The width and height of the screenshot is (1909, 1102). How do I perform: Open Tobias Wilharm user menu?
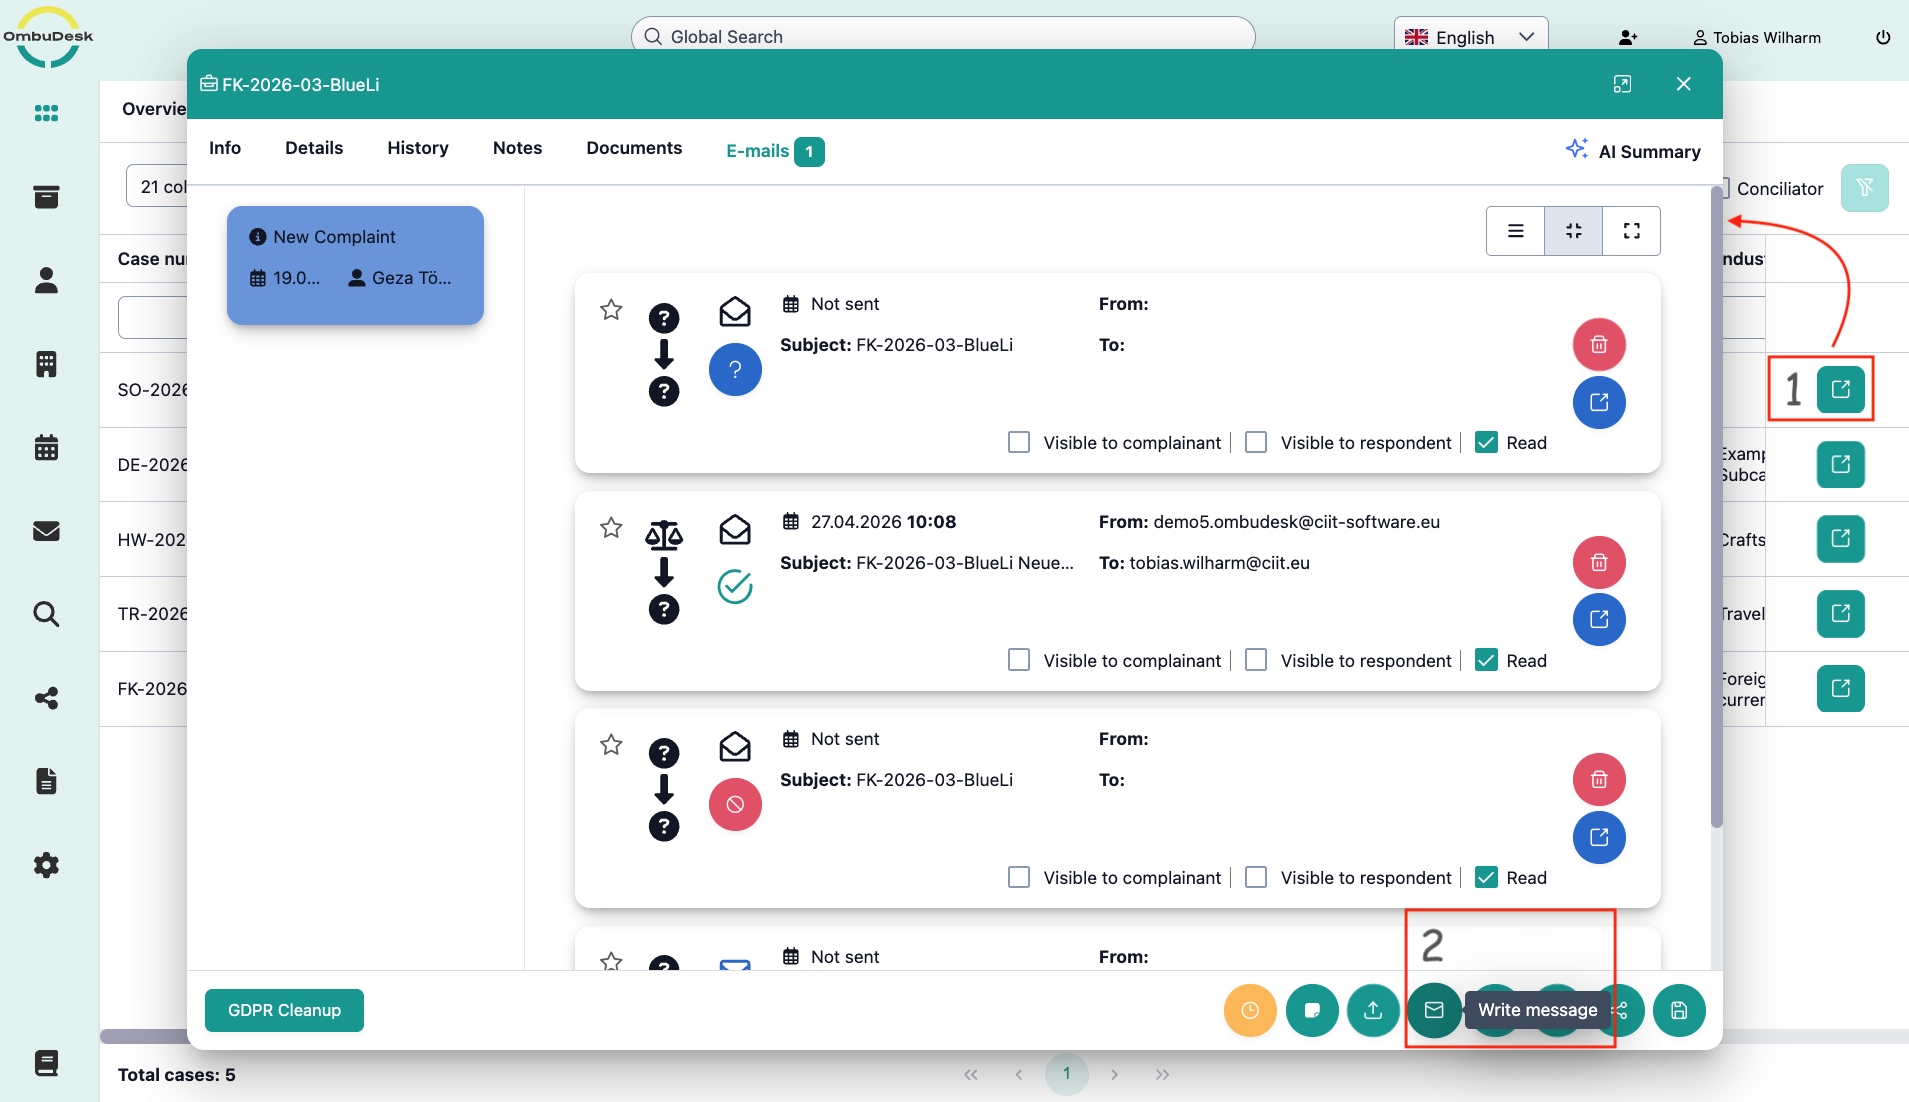click(1757, 37)
